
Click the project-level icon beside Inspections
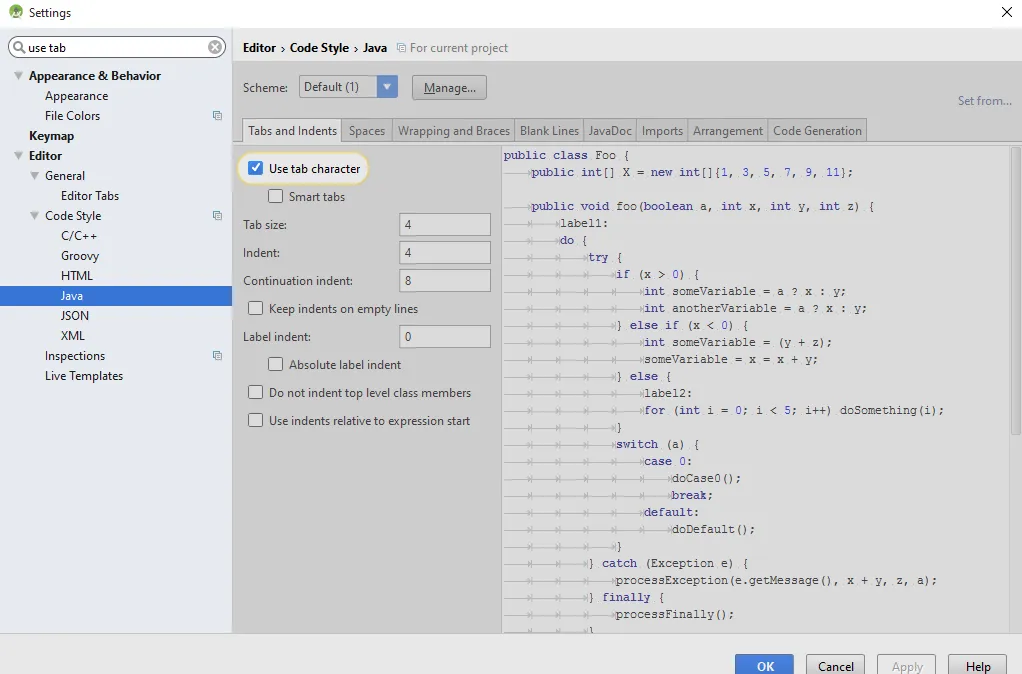pos(218,355)
